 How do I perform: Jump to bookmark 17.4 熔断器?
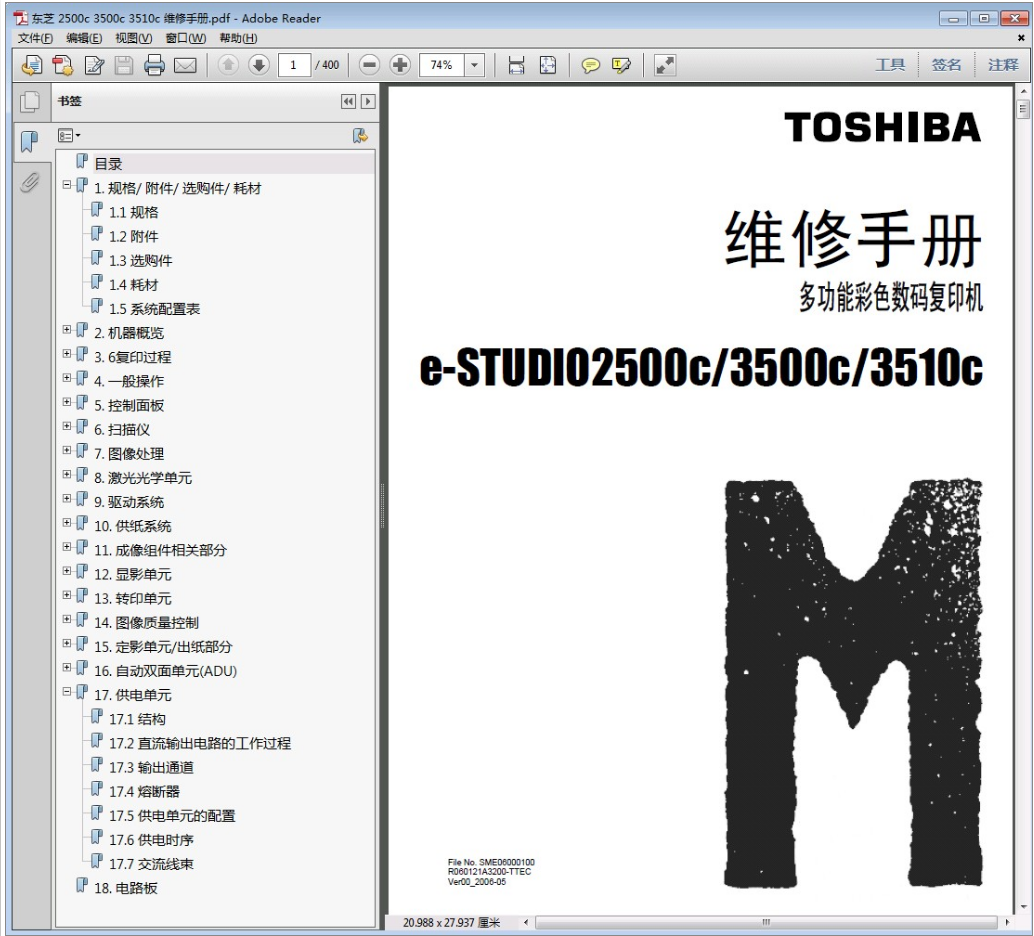click(144, 792)
